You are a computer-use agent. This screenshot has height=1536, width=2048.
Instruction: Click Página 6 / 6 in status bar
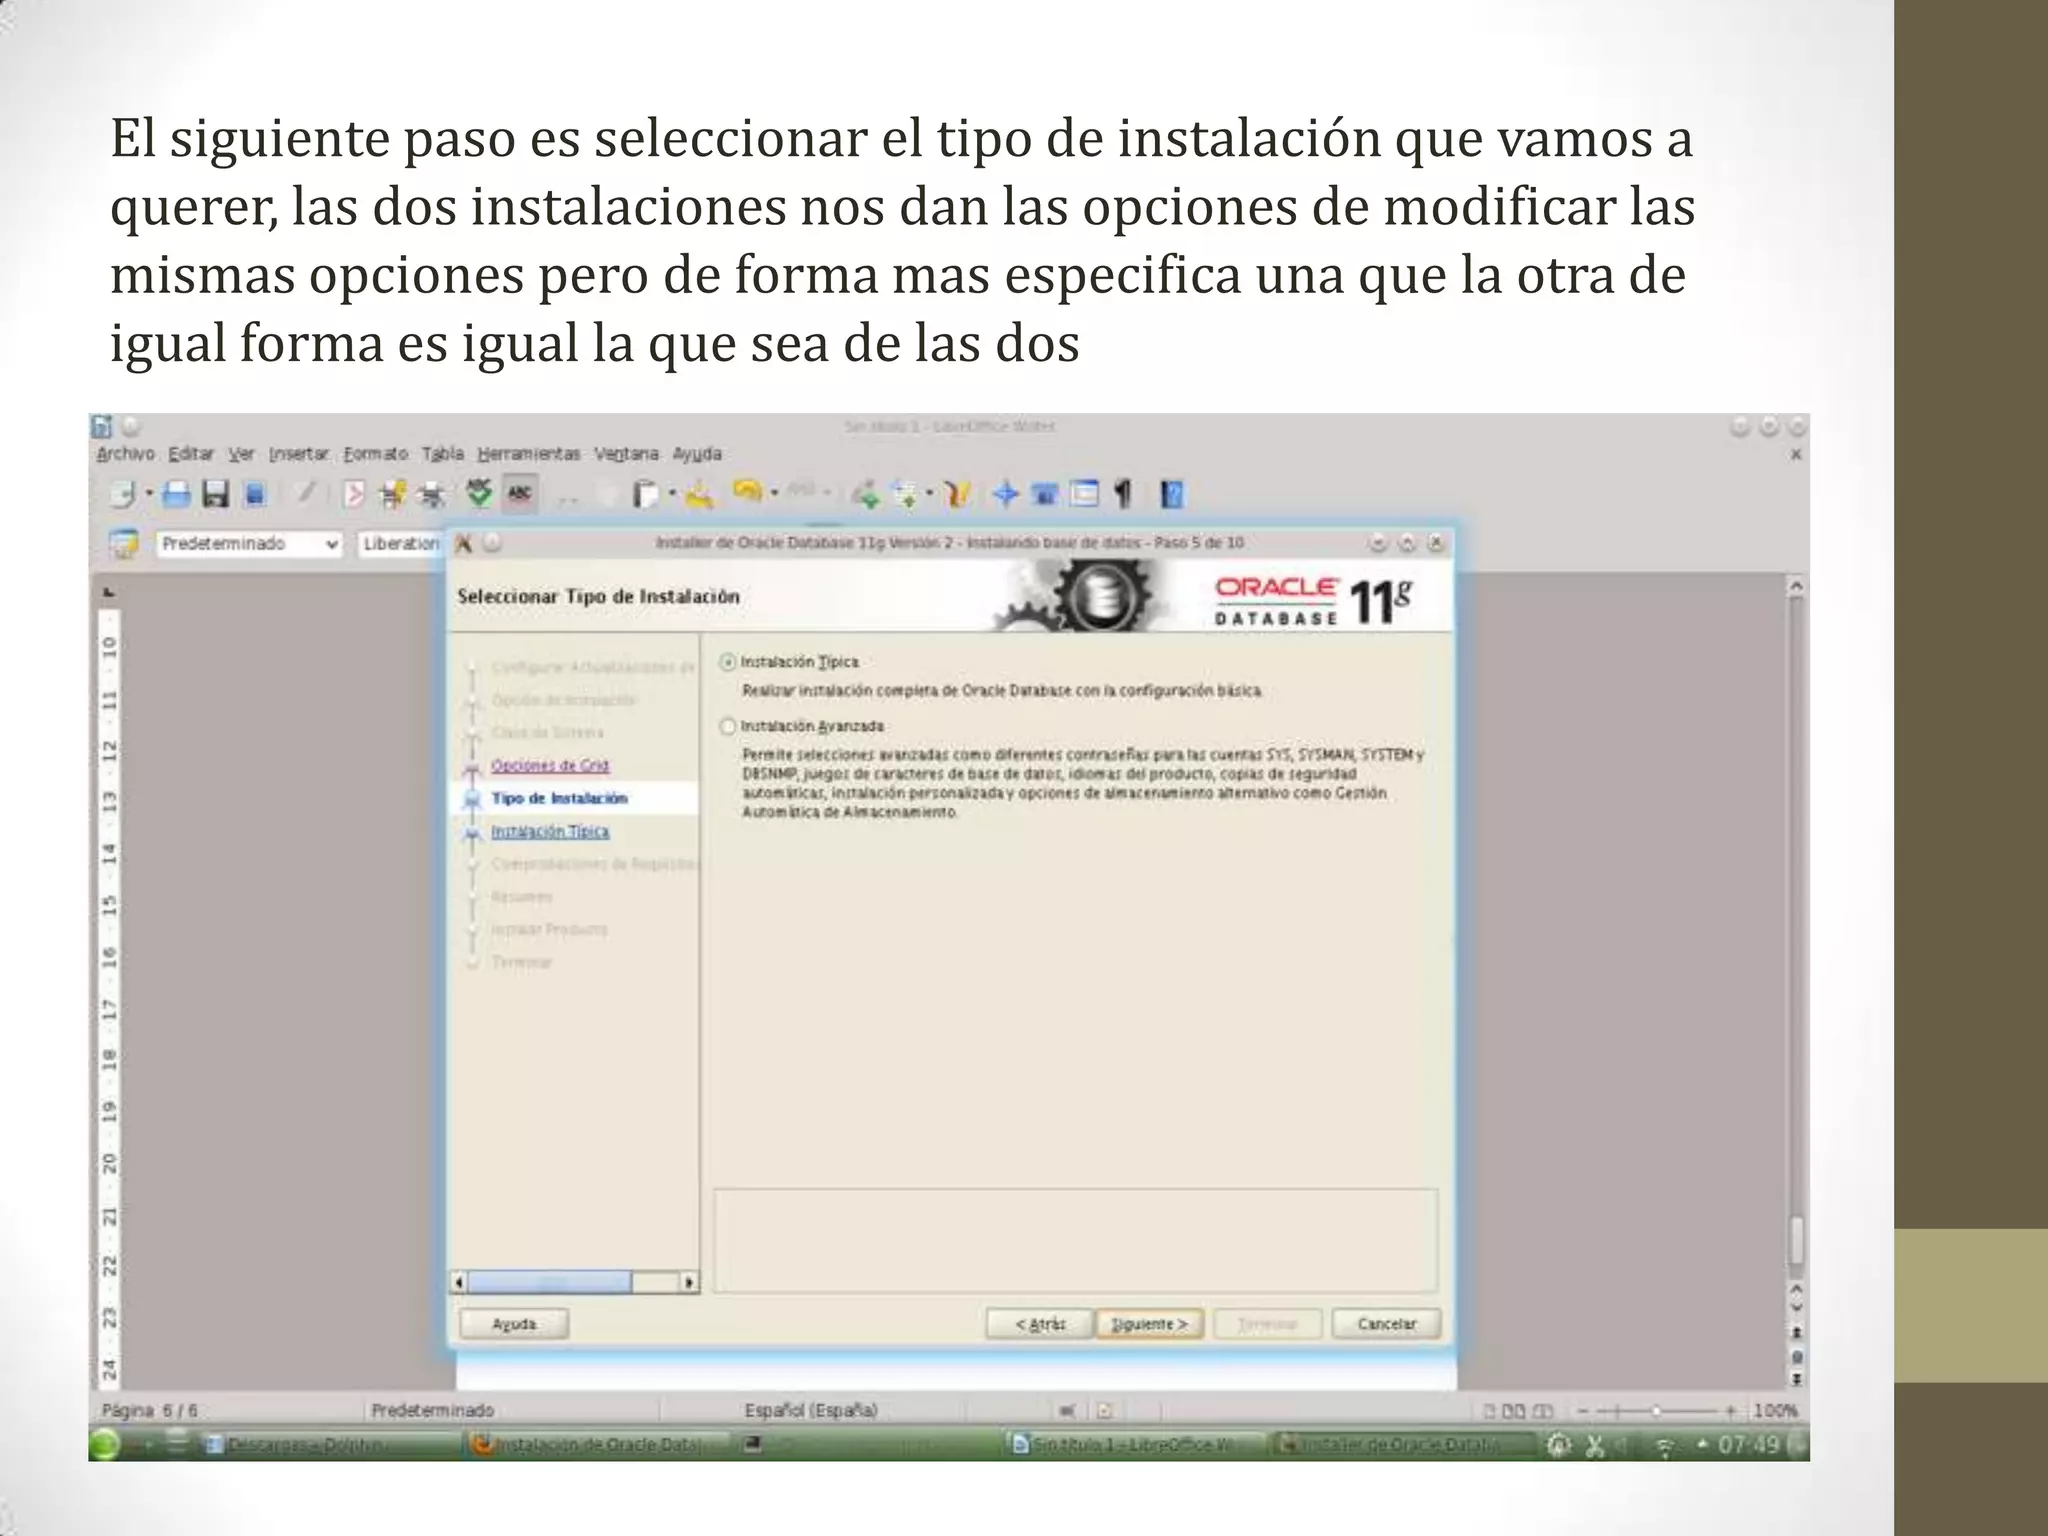[149, 1411]
